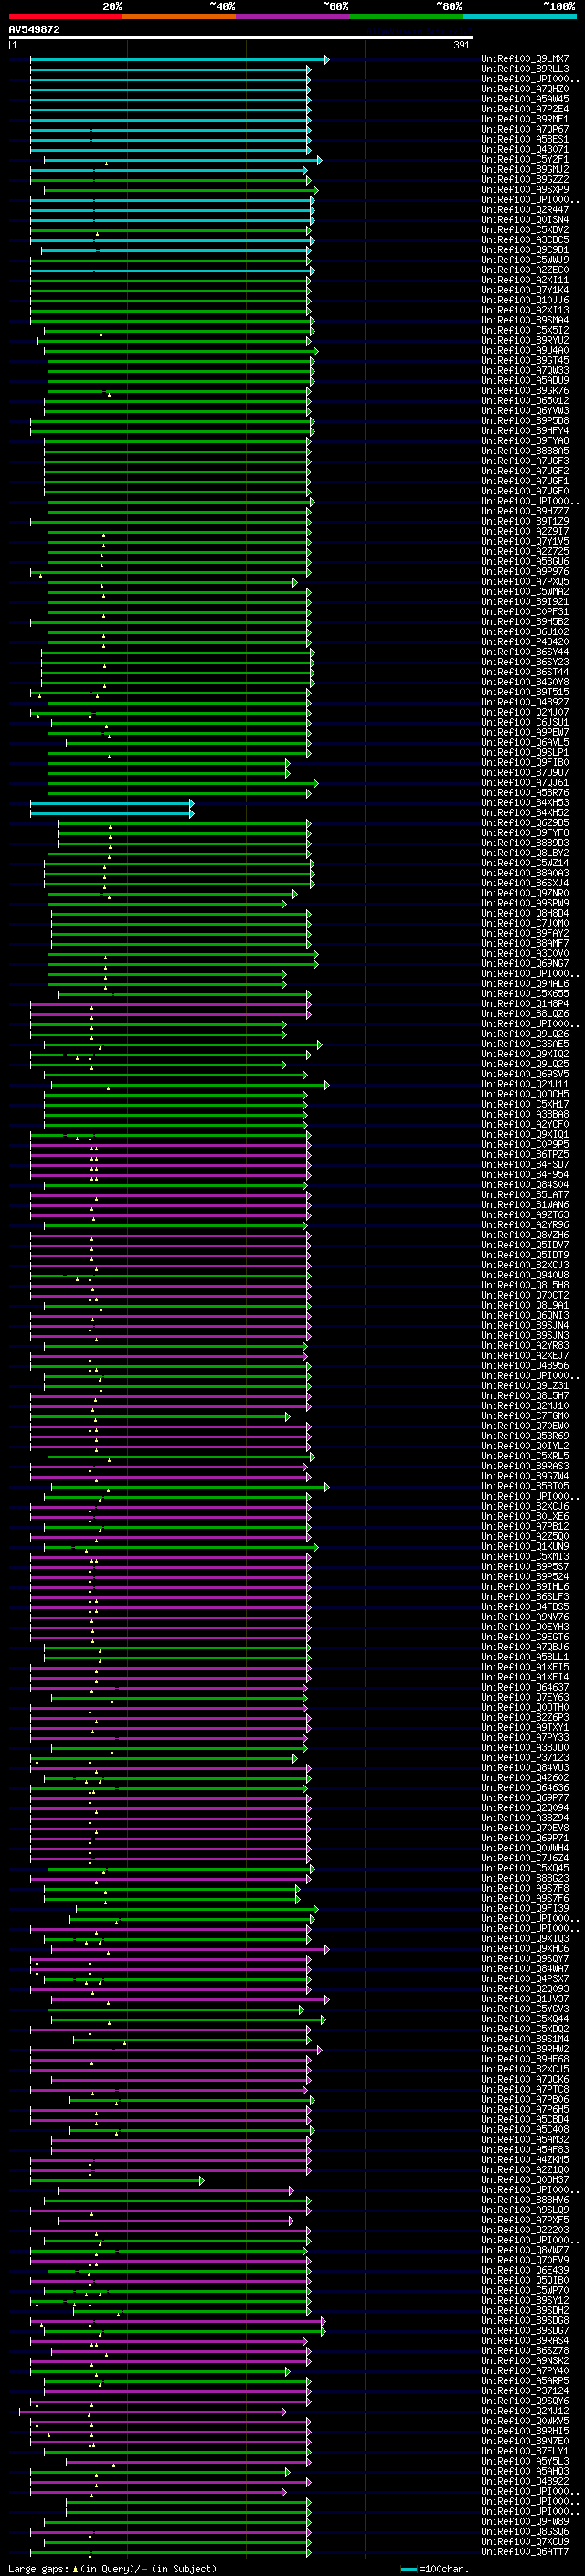Viewport: 585px width, 2576px height.
Task: Select hit label UniRef100_Q9LMX7
Action: (525, 60)
